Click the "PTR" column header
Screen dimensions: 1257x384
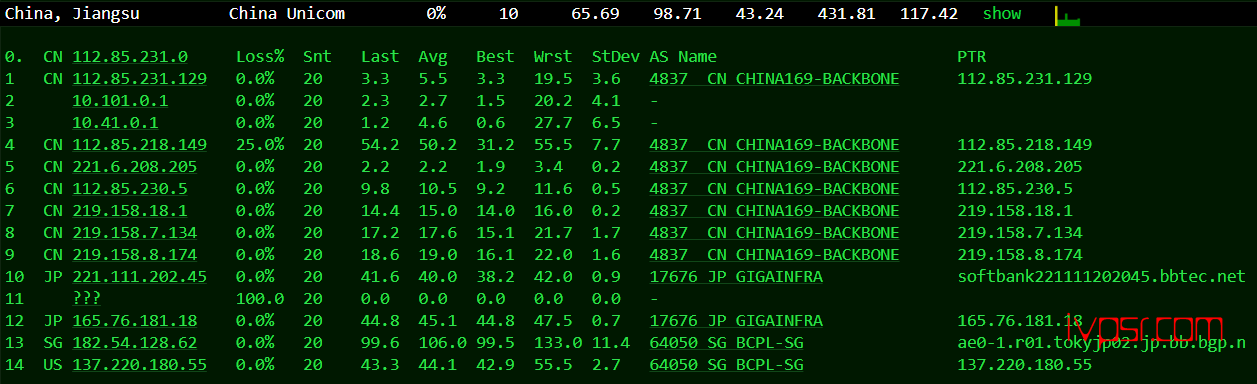[x=971, y=57]
